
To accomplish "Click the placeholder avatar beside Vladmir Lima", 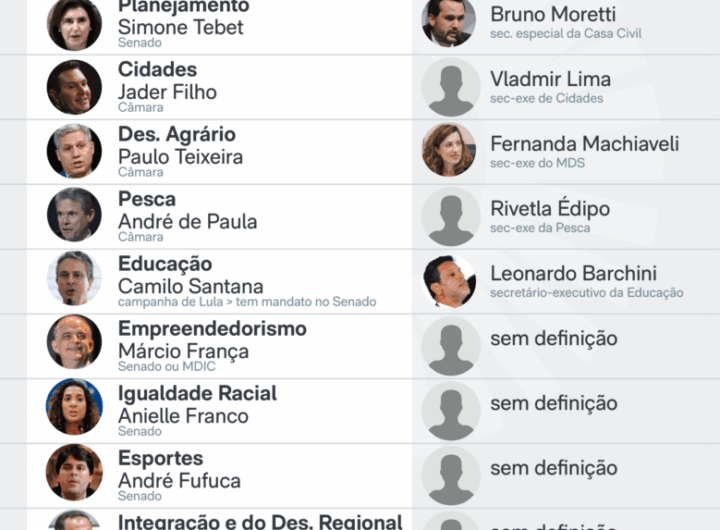I will (450, 87).
